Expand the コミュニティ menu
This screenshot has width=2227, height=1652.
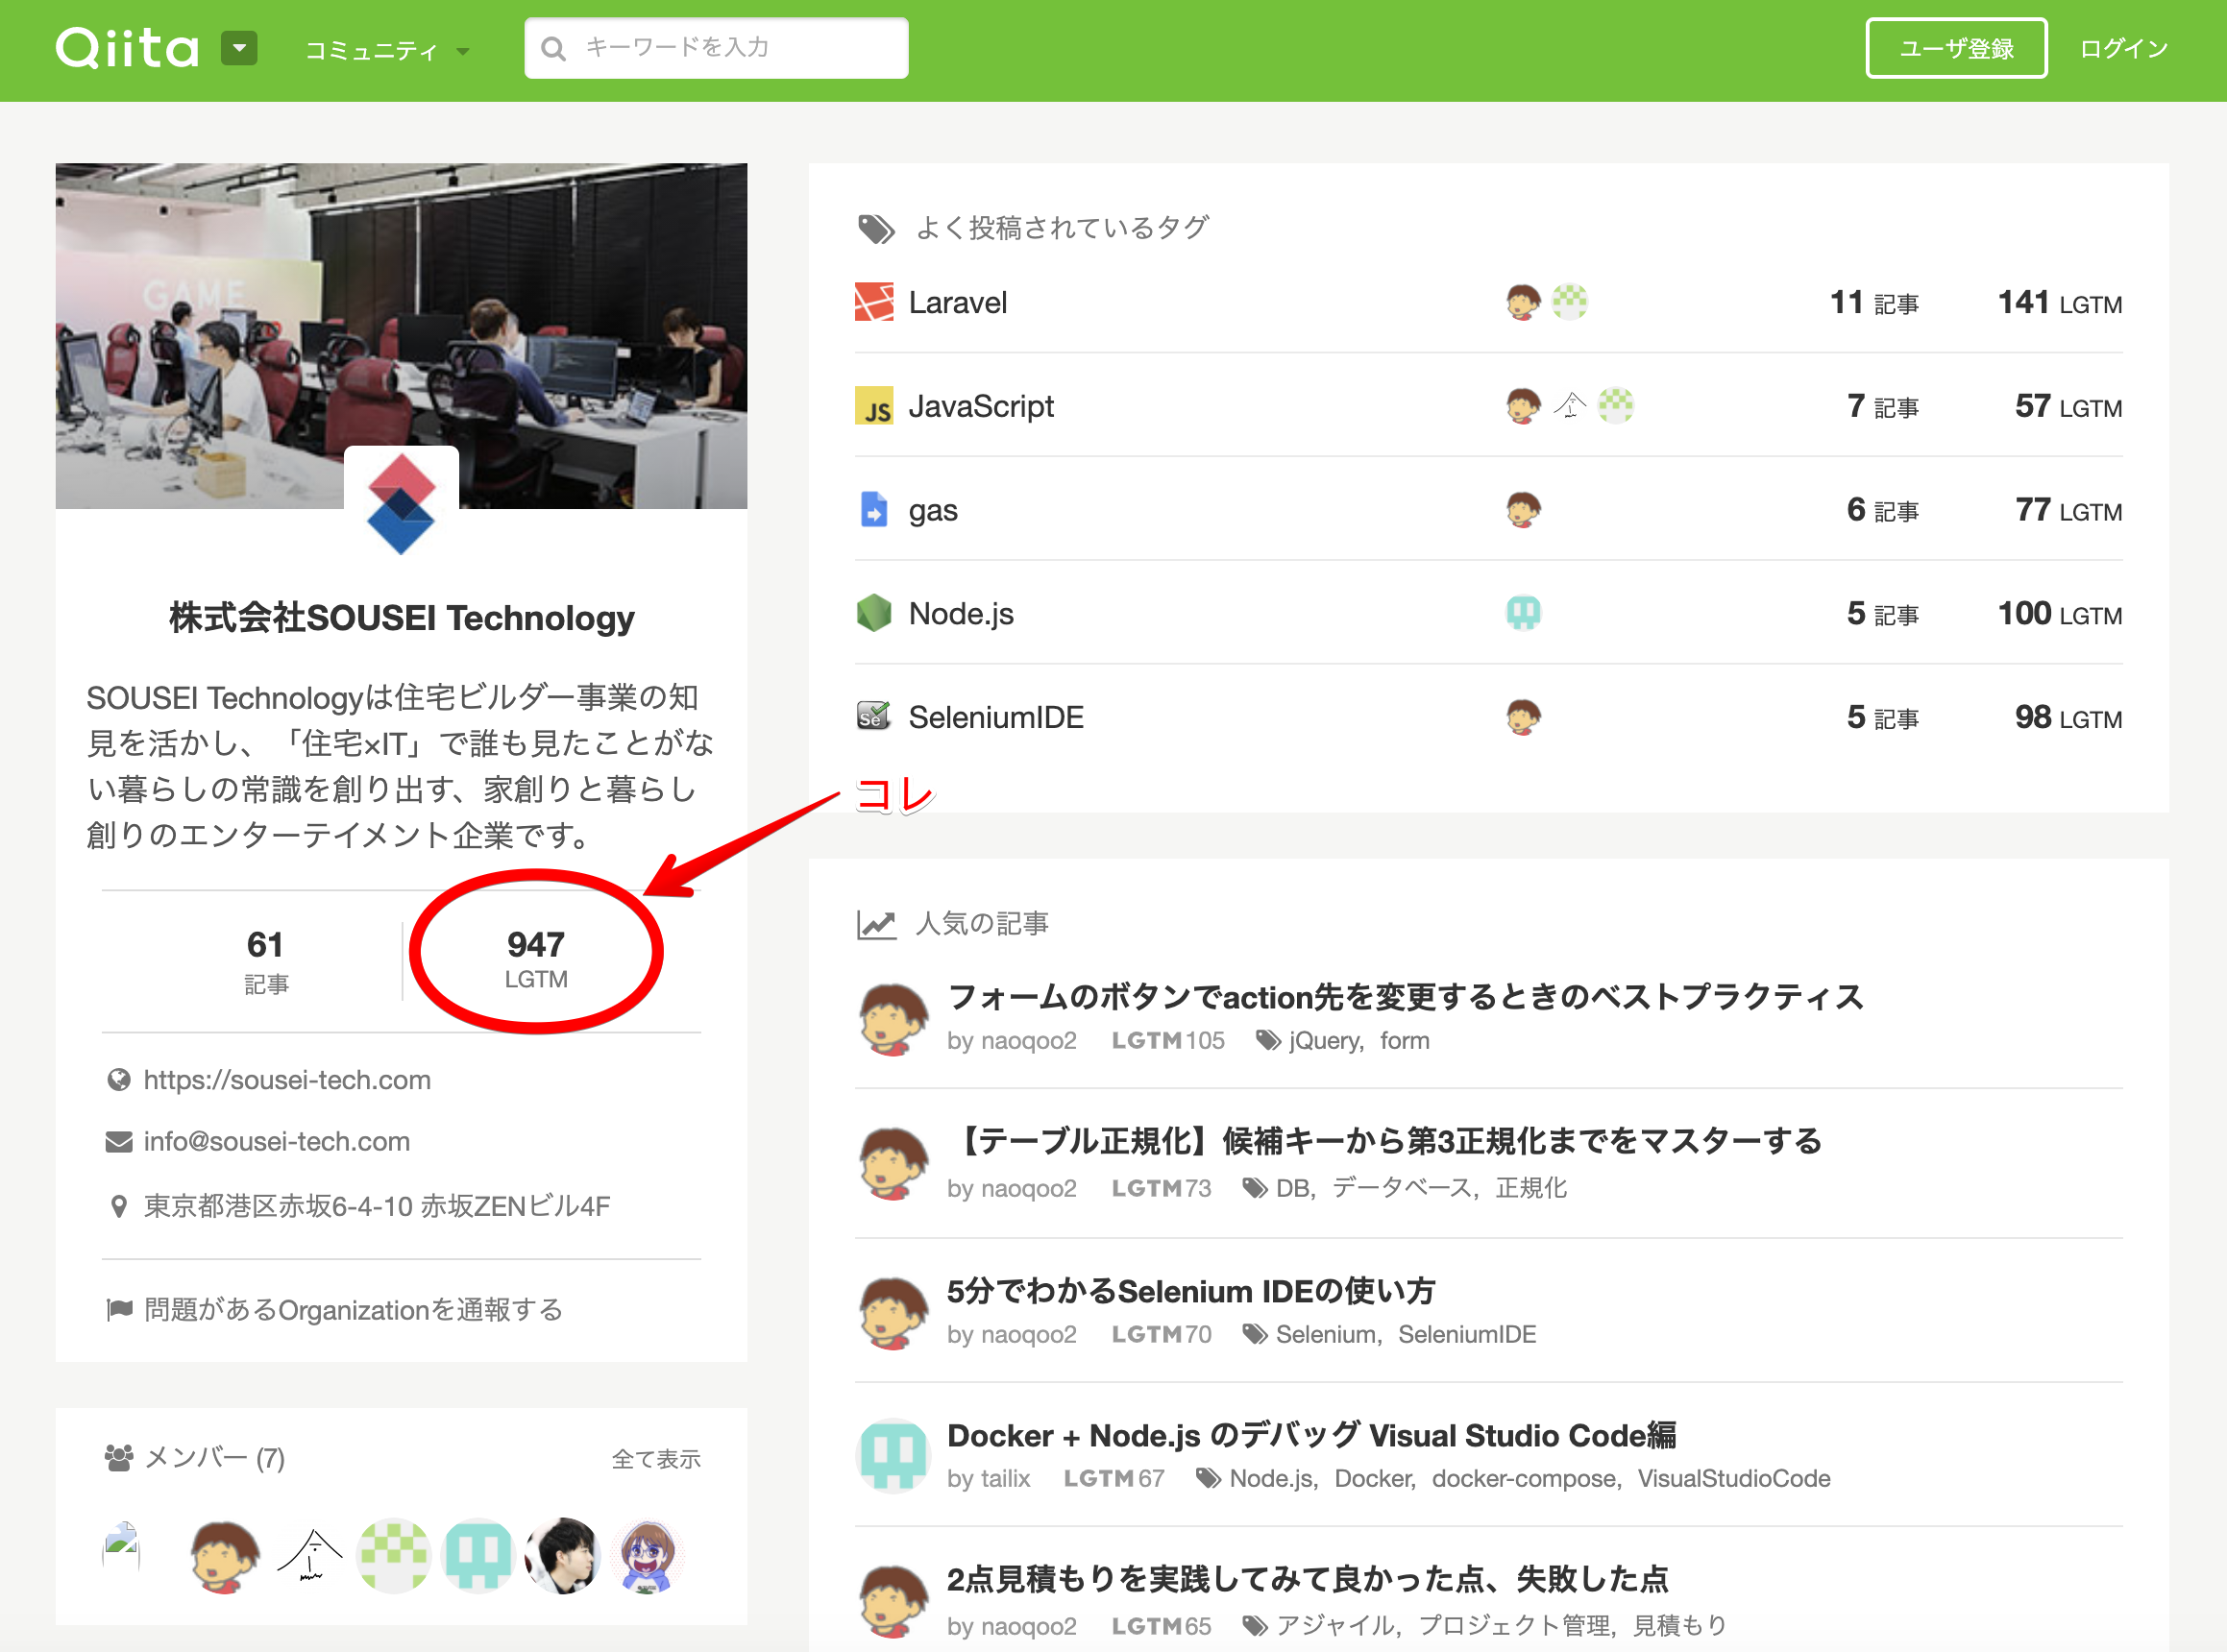point(387,50)
